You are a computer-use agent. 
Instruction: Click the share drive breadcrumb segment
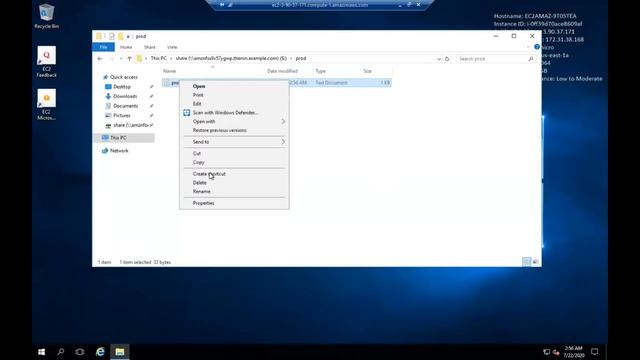231,58
